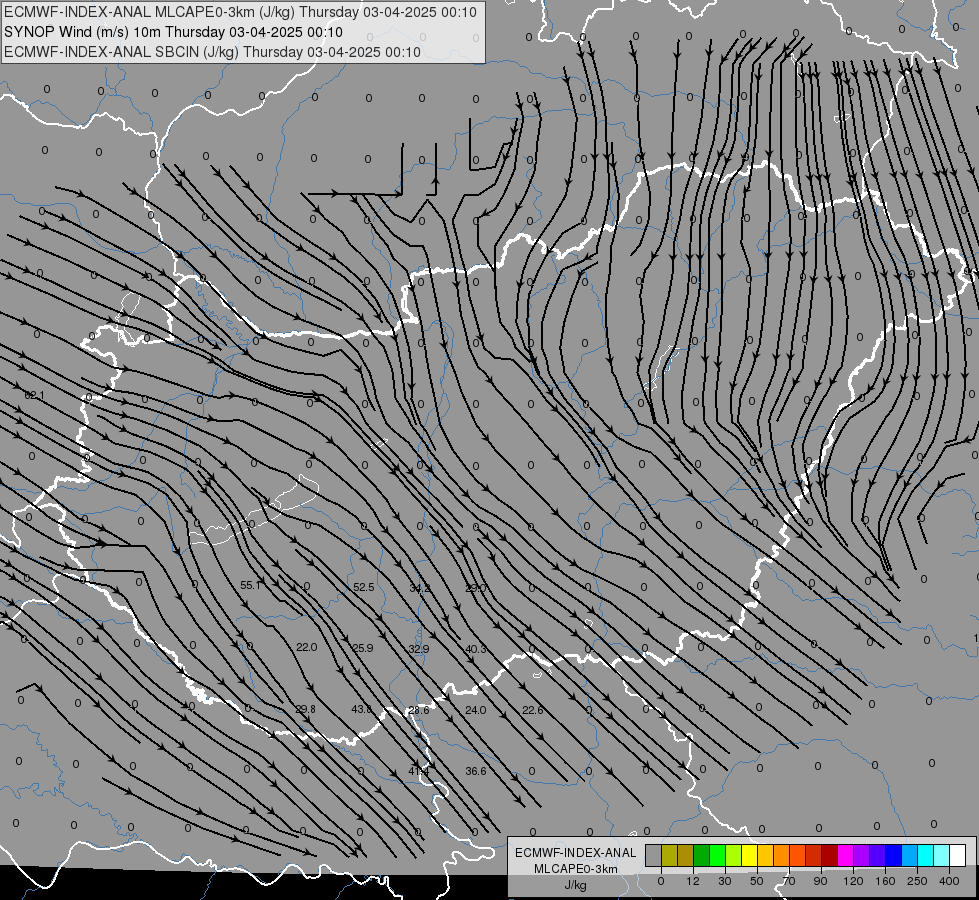Click the legend scale label '120'

(x=853, y=881)
